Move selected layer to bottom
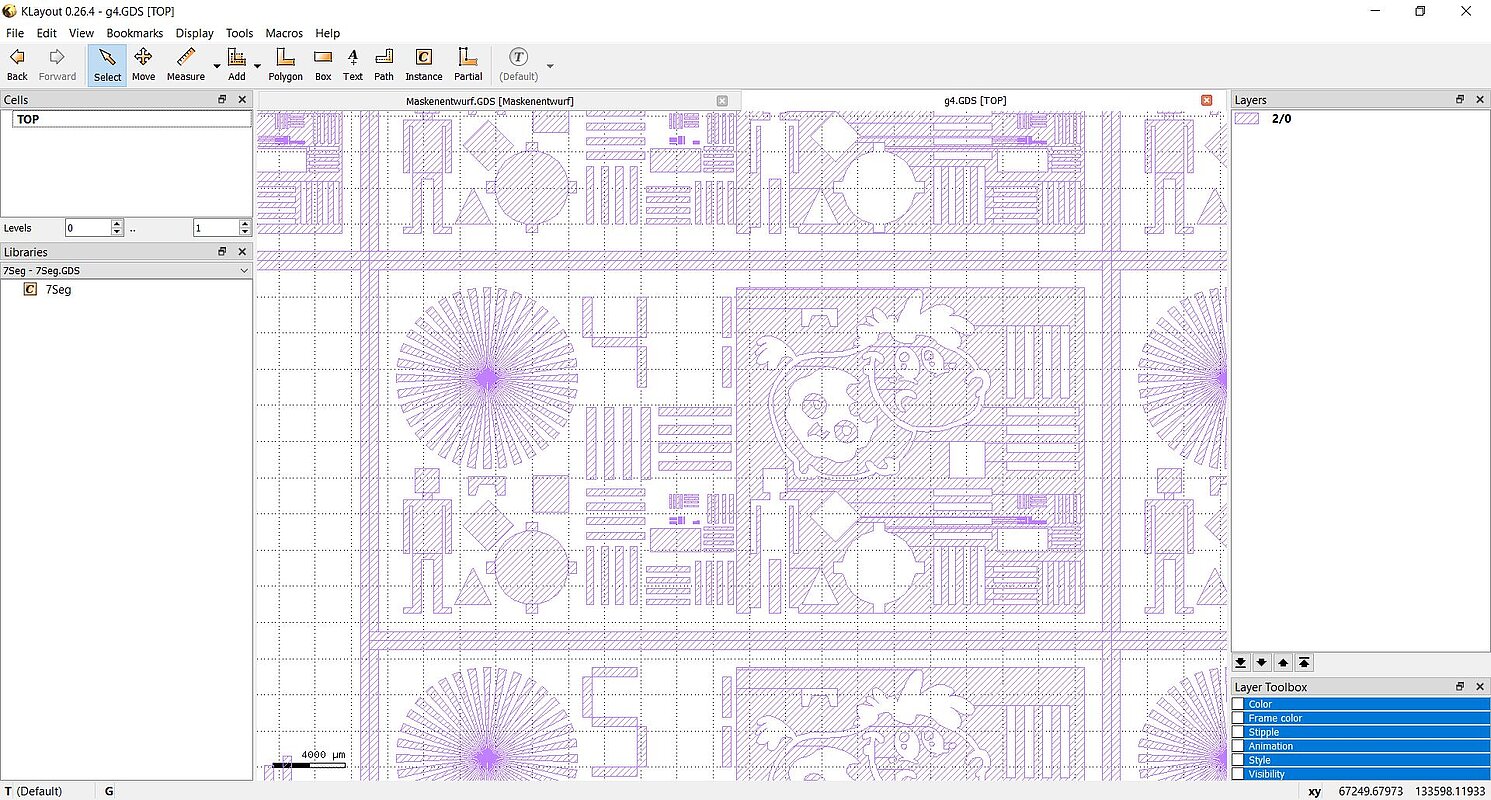 (1241, 662)
